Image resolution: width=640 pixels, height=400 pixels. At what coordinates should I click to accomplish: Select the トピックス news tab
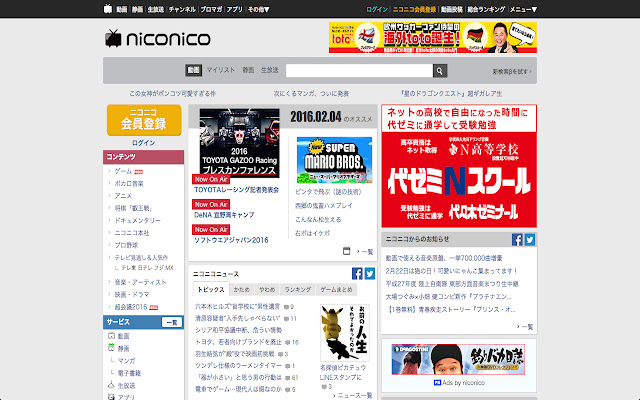(211, 289)
